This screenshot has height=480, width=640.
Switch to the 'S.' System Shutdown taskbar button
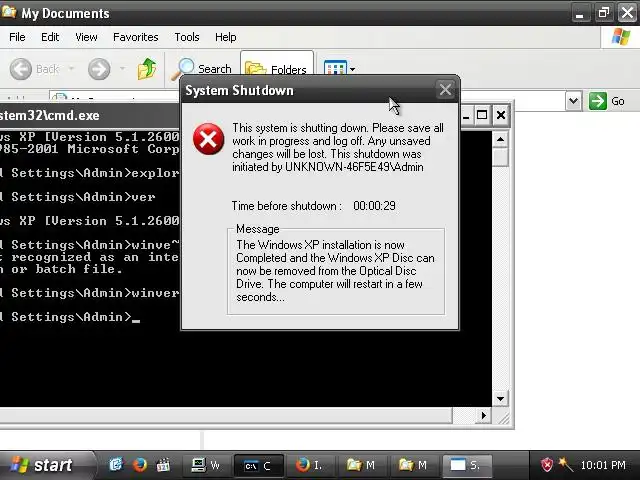pos(466,465)
